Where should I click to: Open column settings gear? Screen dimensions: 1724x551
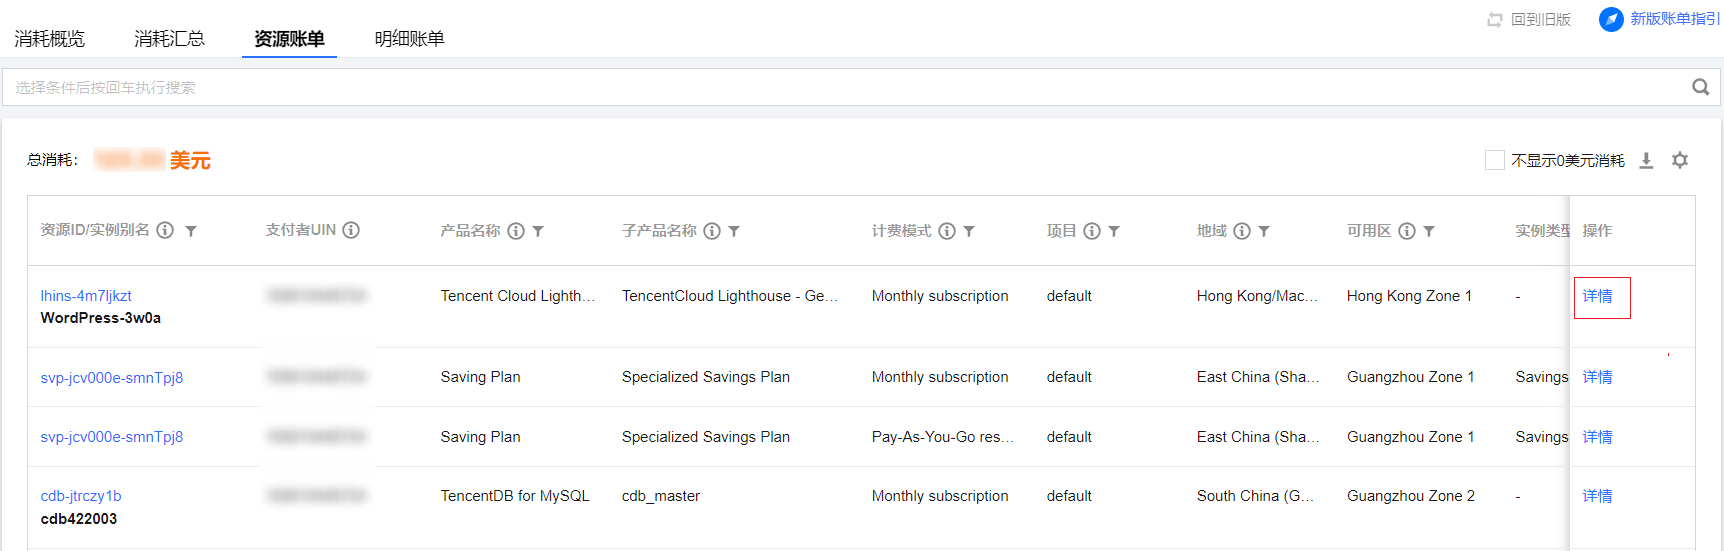point(1680,160)
